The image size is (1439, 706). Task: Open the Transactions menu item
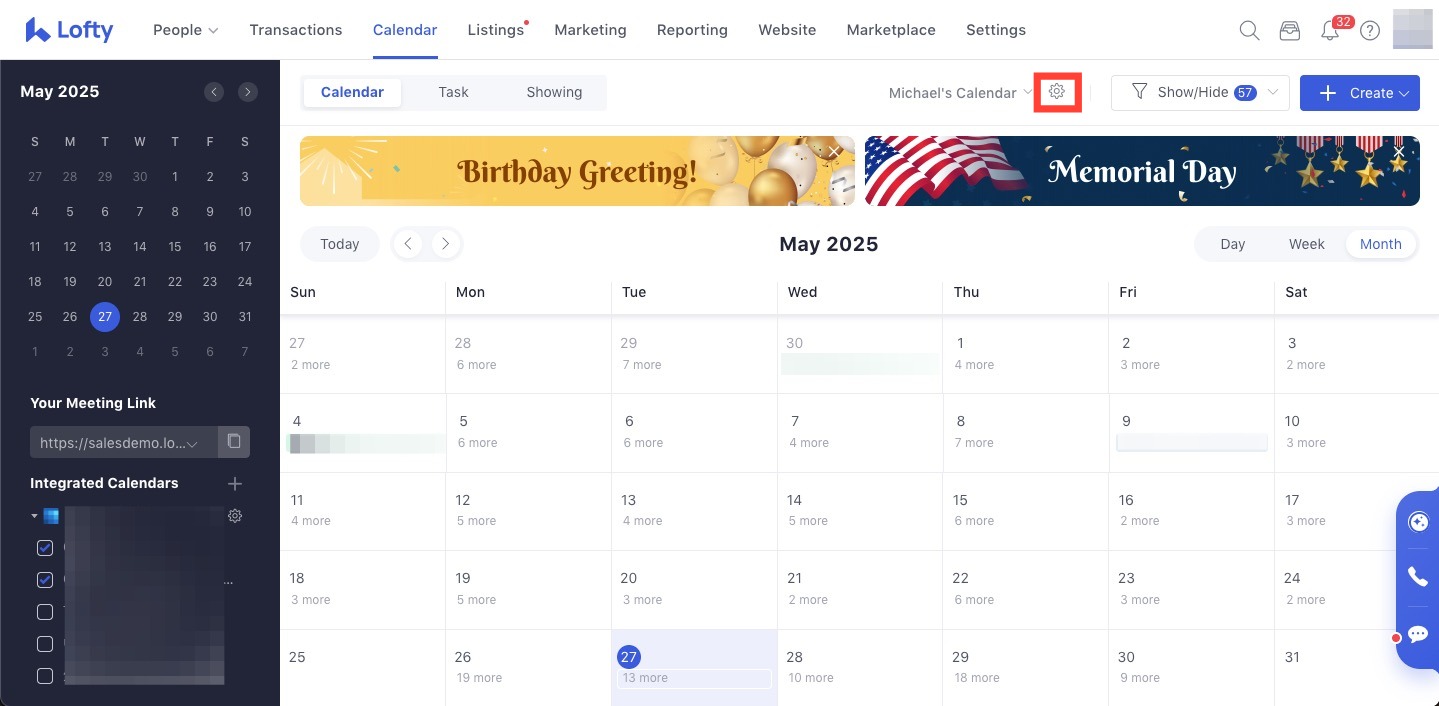[x=295, y=30]
